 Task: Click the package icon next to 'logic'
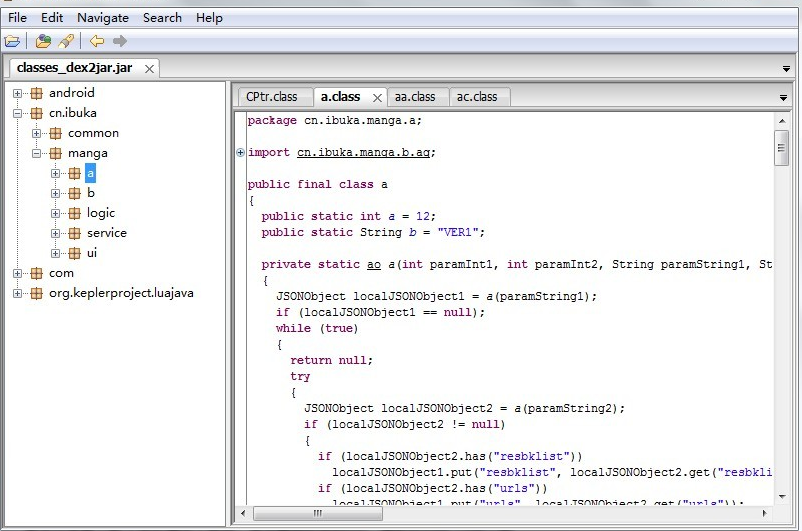coord(75,213)
